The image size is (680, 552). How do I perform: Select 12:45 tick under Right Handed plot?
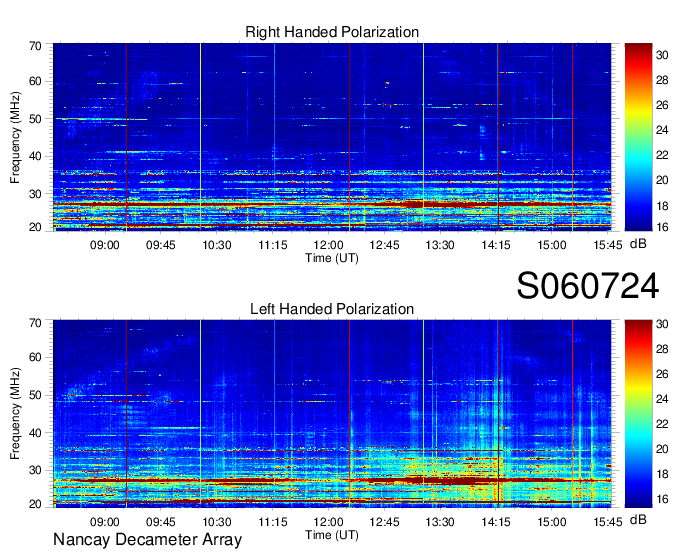[x=384, y=245]
